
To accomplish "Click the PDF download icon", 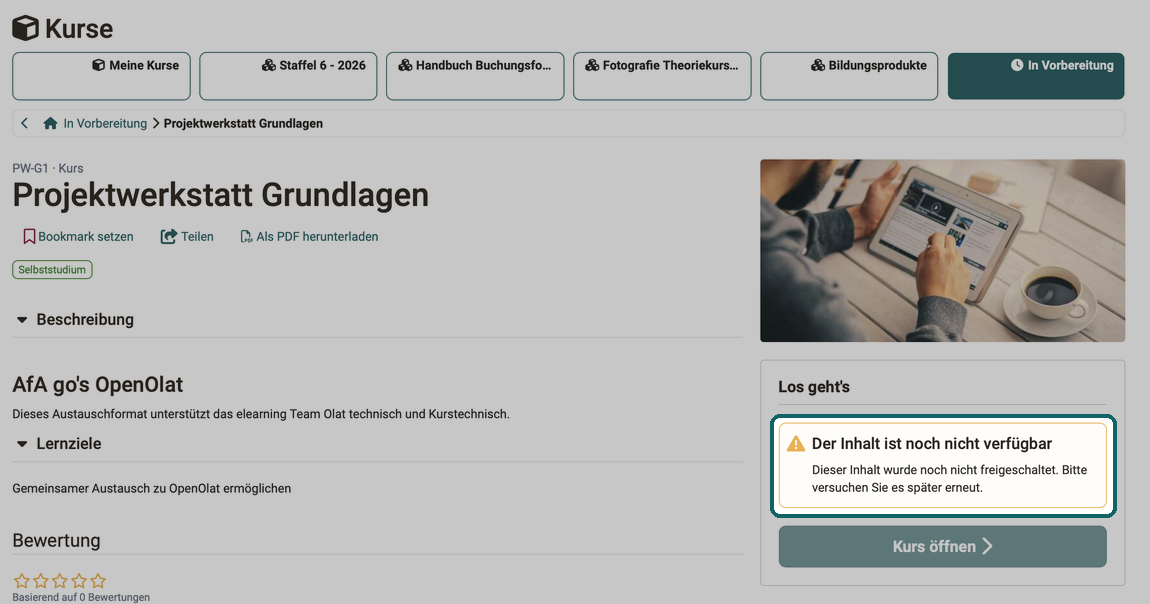I will [x=246, y=236].
